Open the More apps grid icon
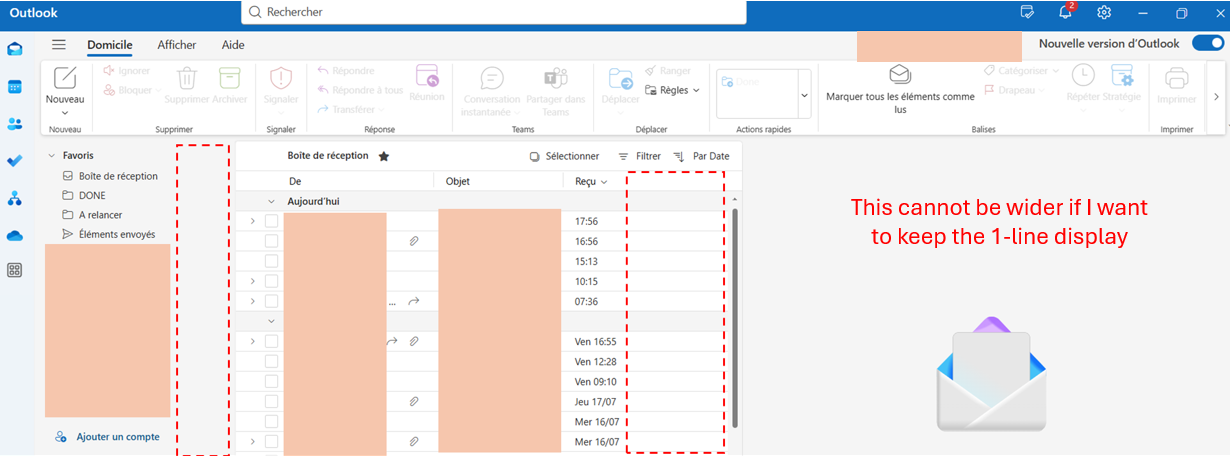 pyautogui.click(x=15, y=270)
